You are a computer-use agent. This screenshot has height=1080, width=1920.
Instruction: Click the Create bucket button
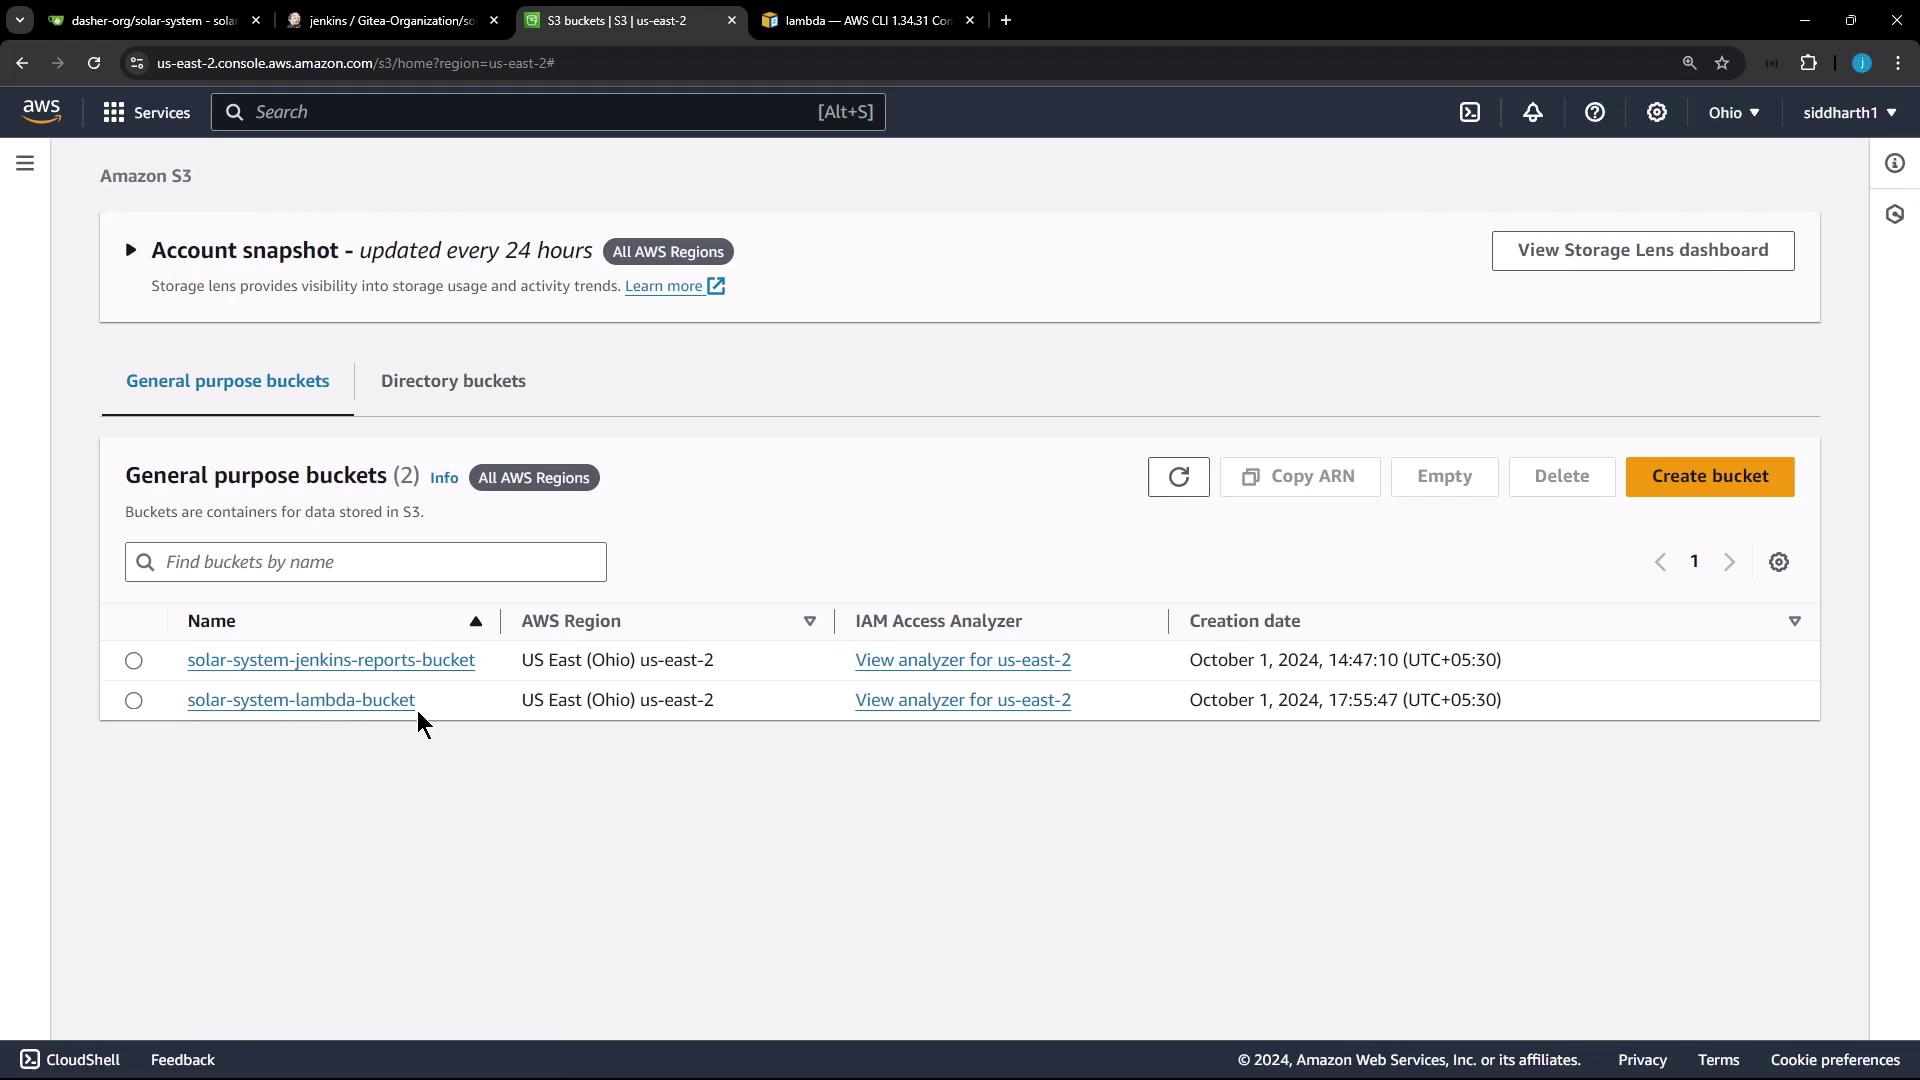(1709, 477)
